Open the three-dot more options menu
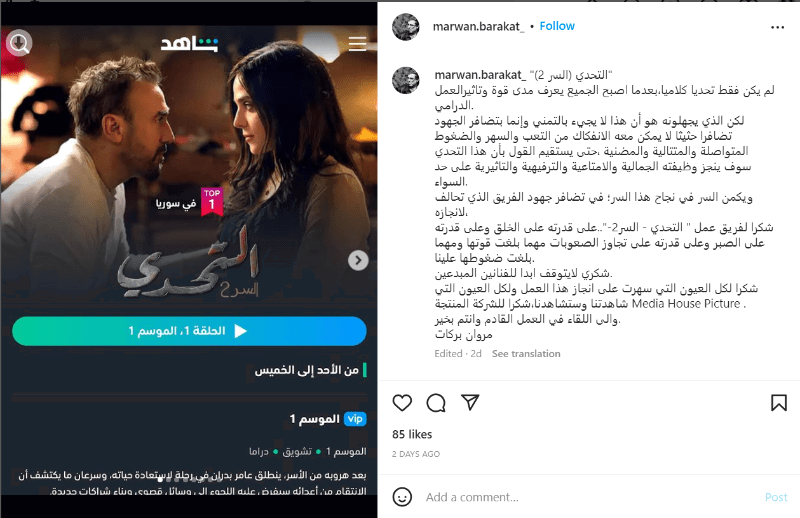Viewport: 800px width, 518px height. [x=777, y=27]
